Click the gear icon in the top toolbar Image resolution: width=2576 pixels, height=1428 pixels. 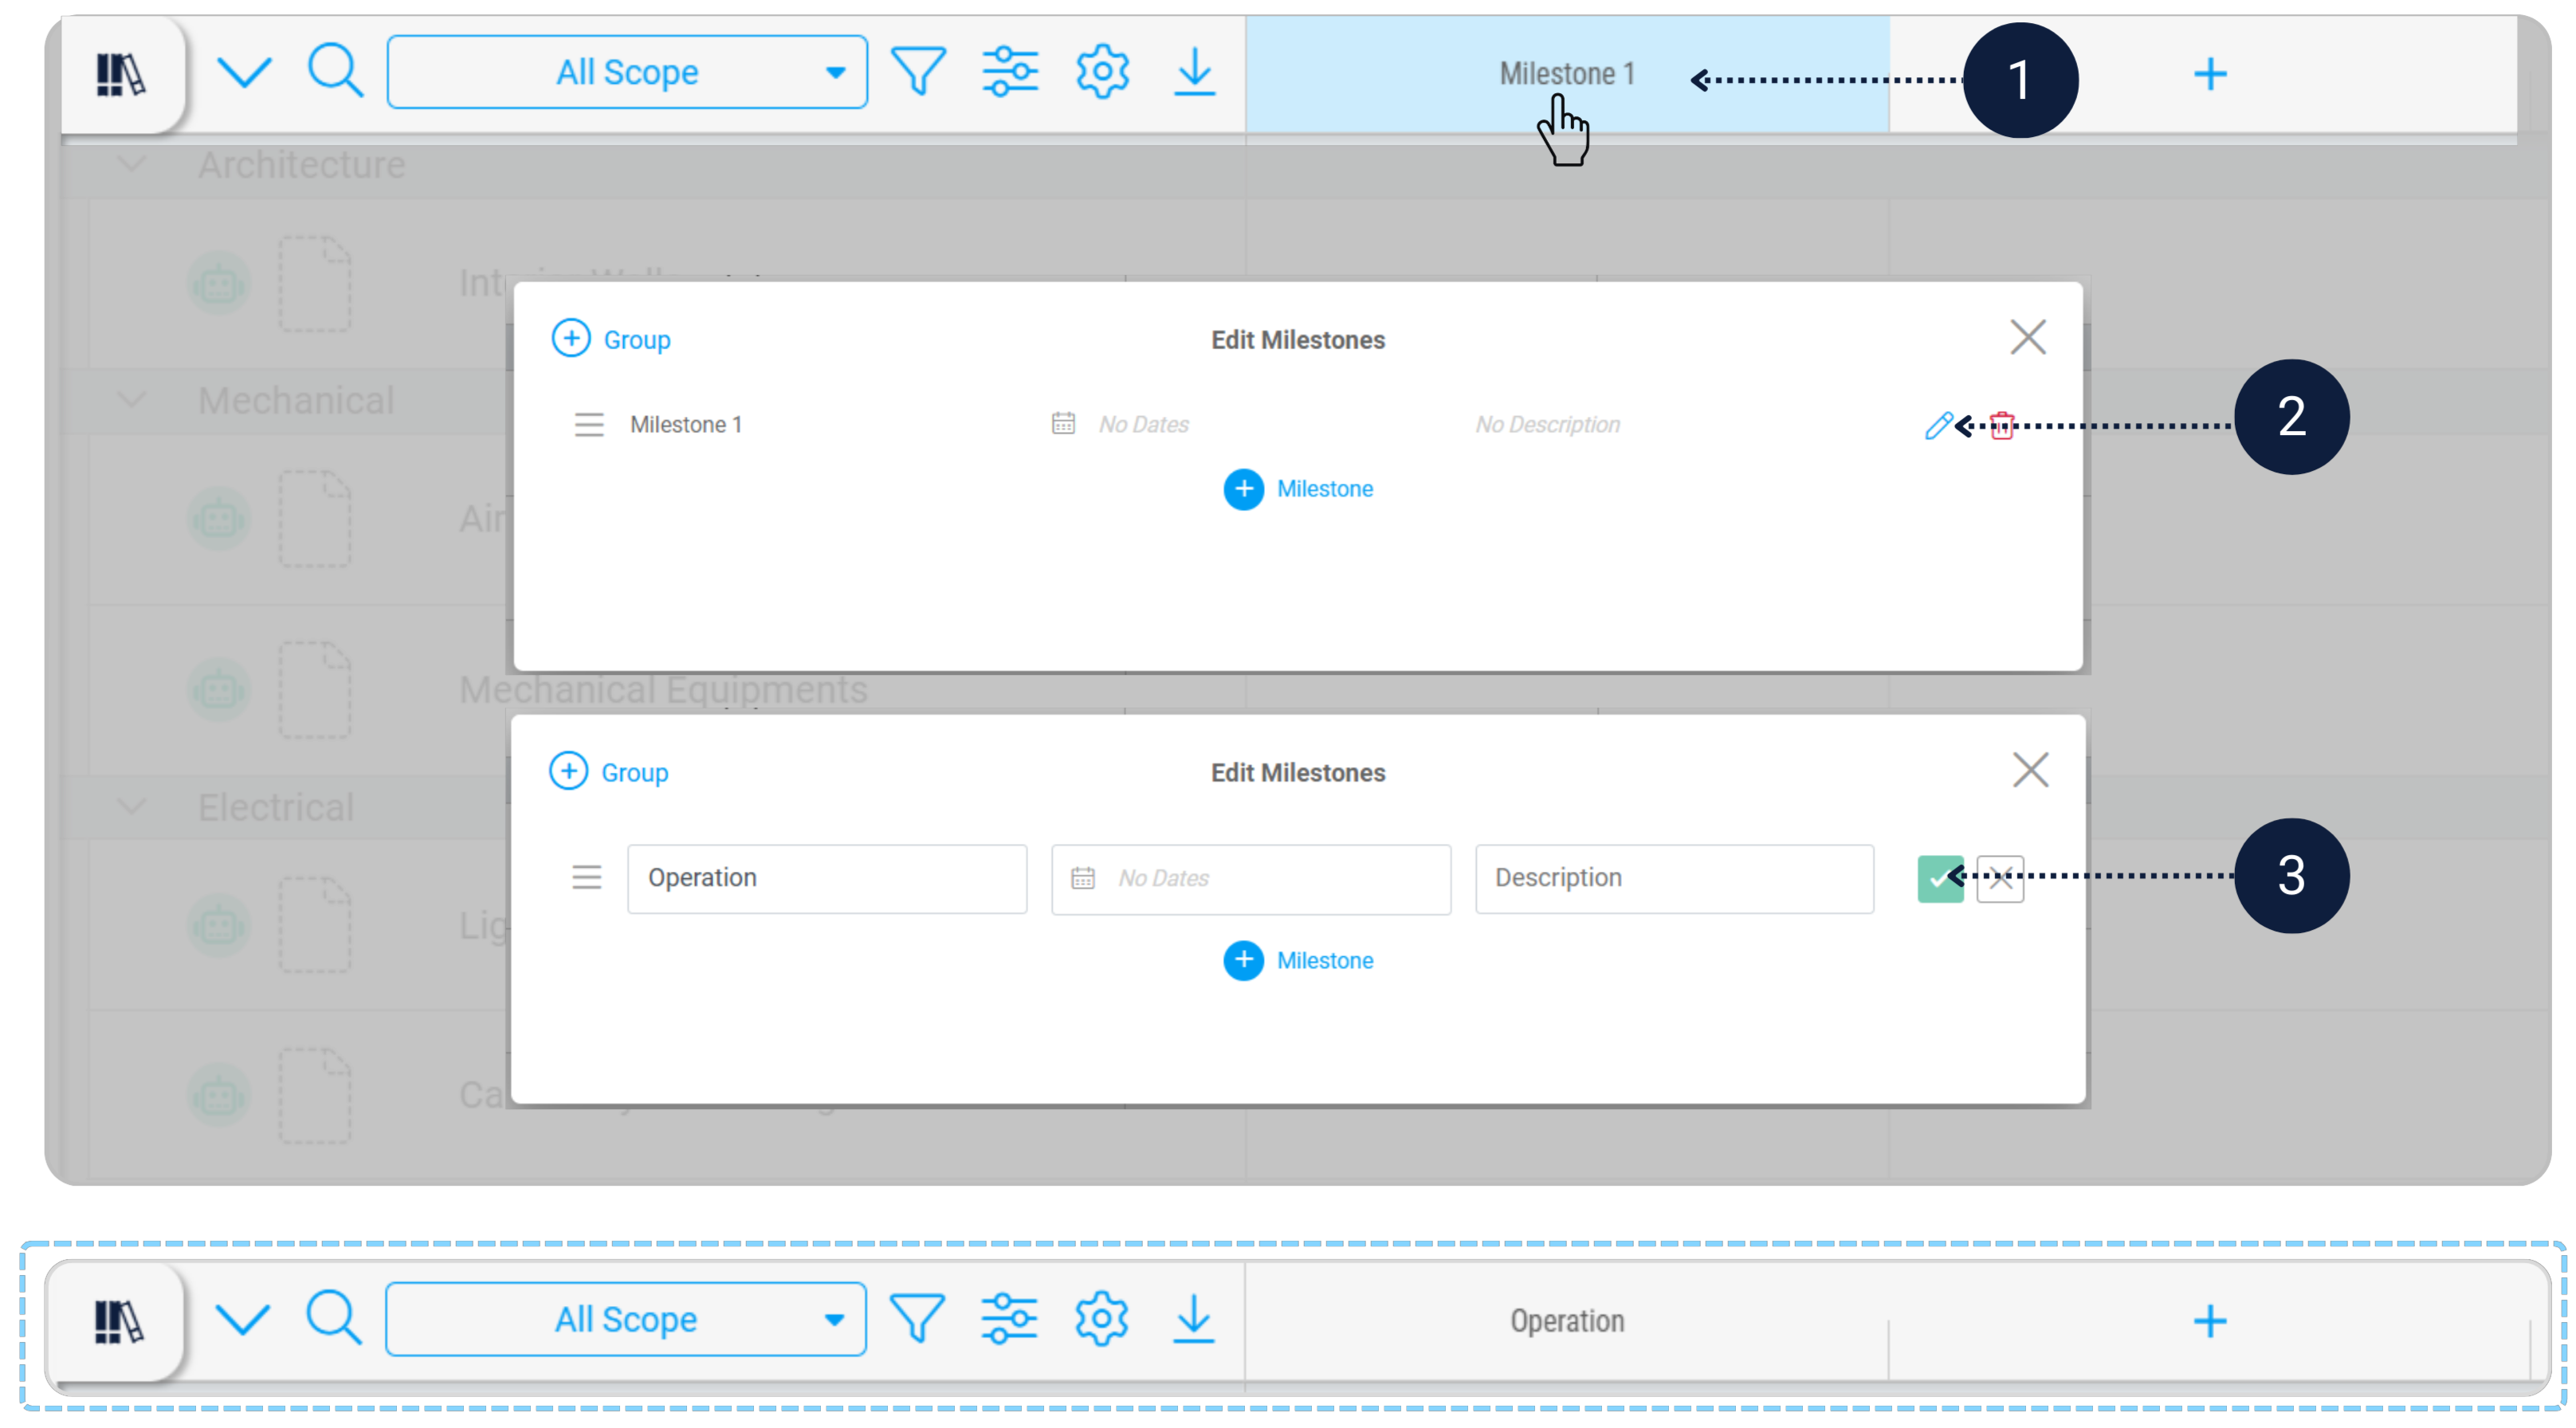click(x=1102, y=72)
